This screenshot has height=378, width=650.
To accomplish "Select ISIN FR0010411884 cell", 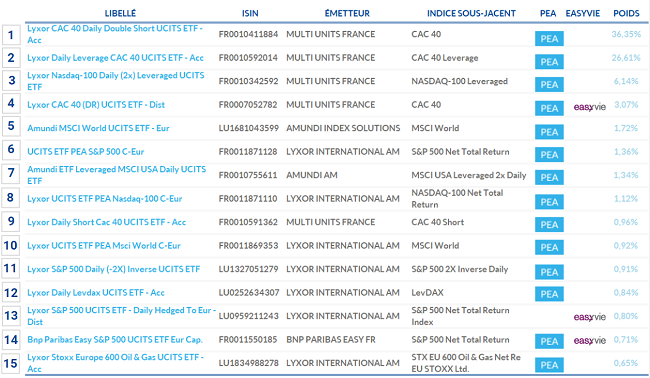I will pos(248,34).
